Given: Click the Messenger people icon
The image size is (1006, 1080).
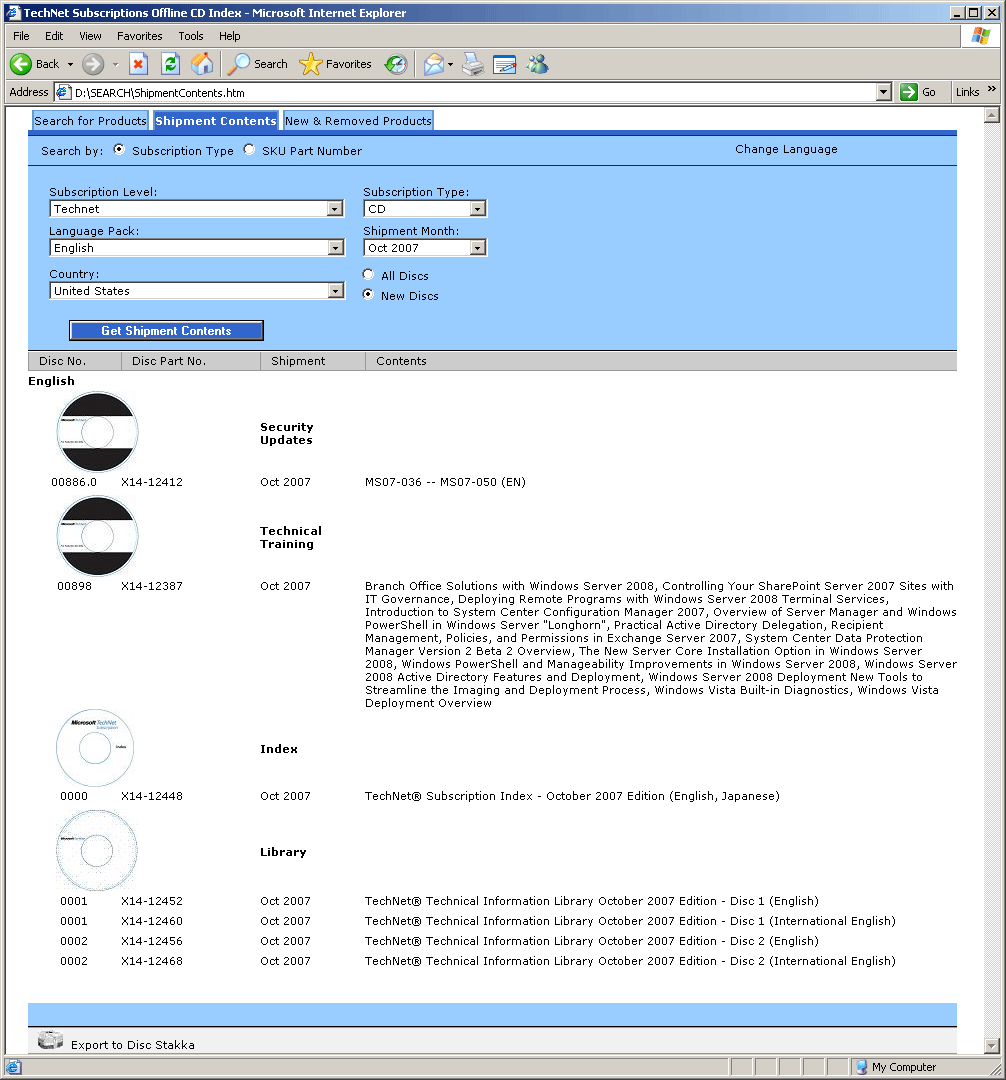Looking at the screenshot, I should 538,64.
